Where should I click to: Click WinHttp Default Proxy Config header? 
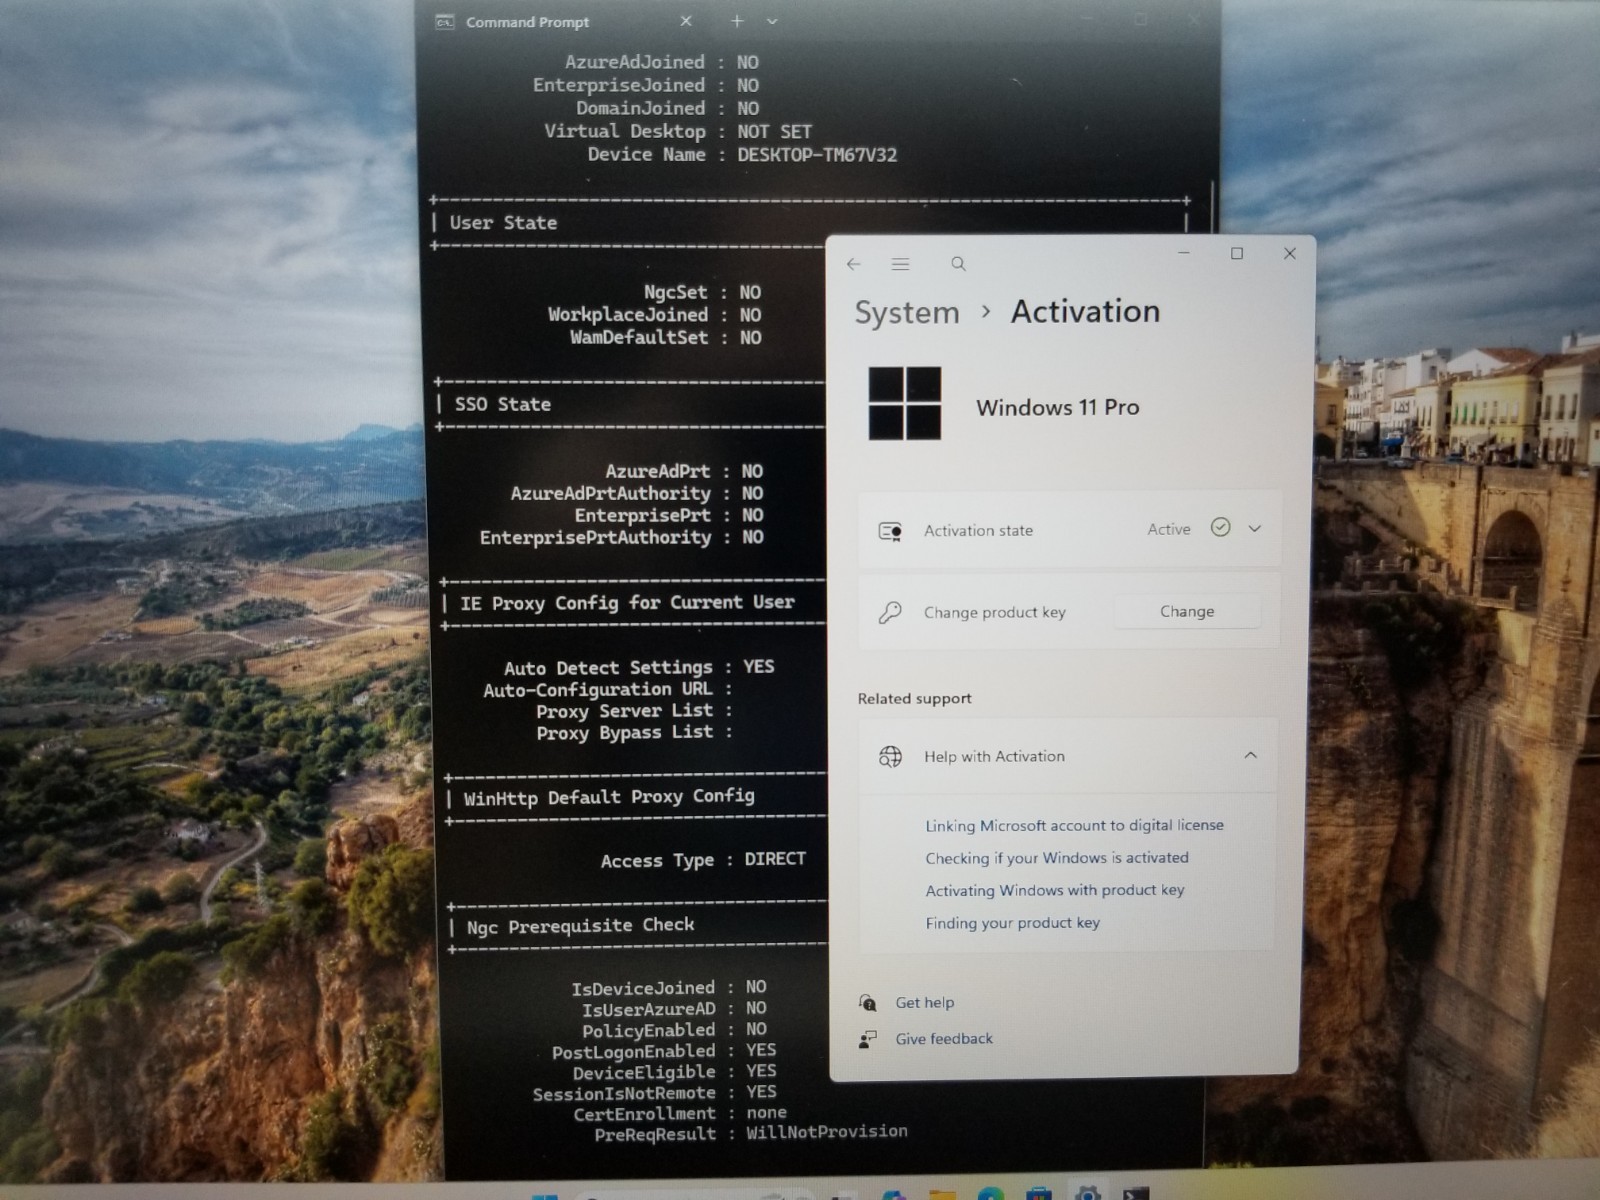click(x=609, y=797)
